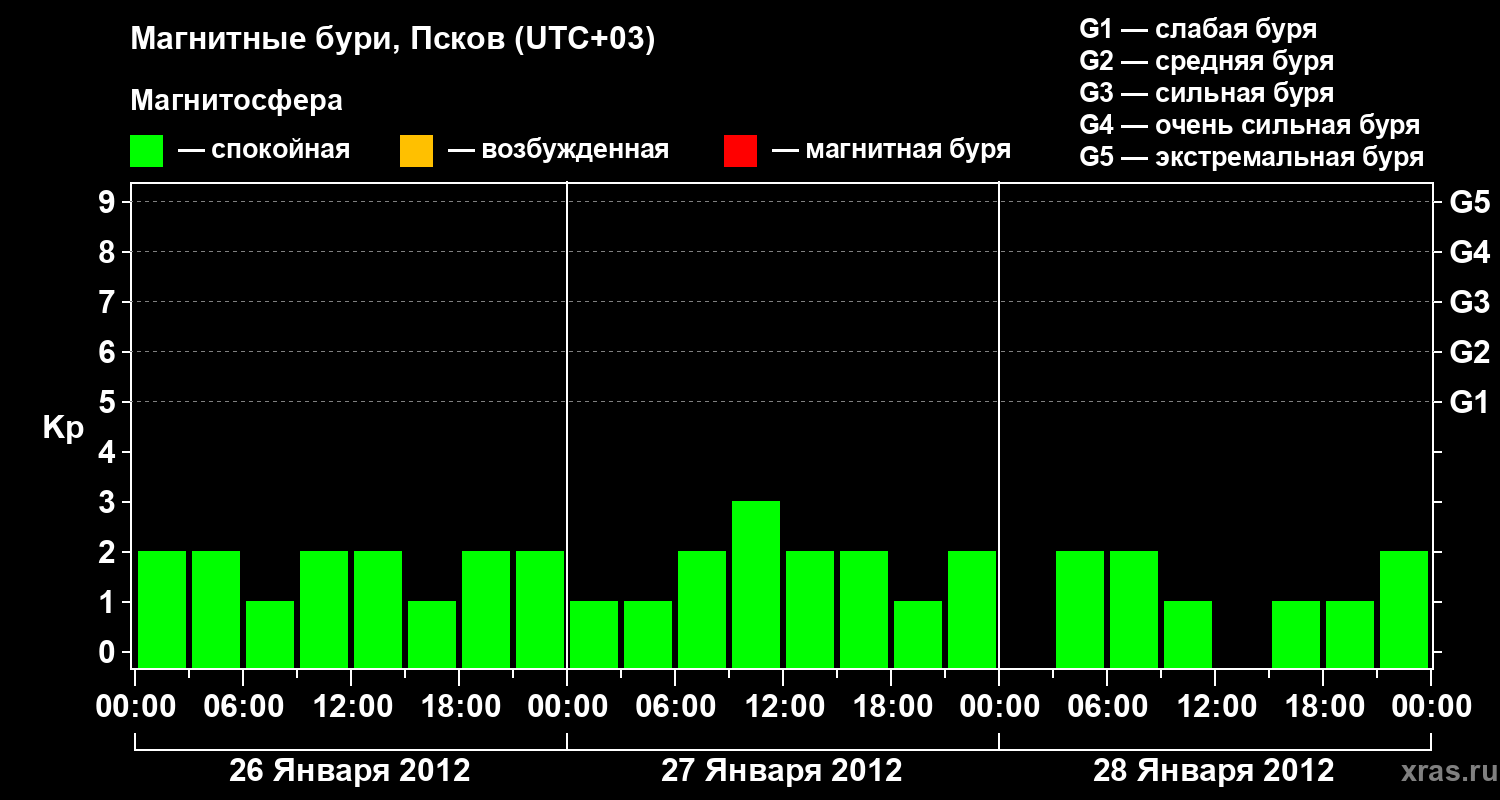The width and height of the screenshot is (1500, 800).
Task: Click the 00:00–03:00 bar on 26 January
Action: 162,609
